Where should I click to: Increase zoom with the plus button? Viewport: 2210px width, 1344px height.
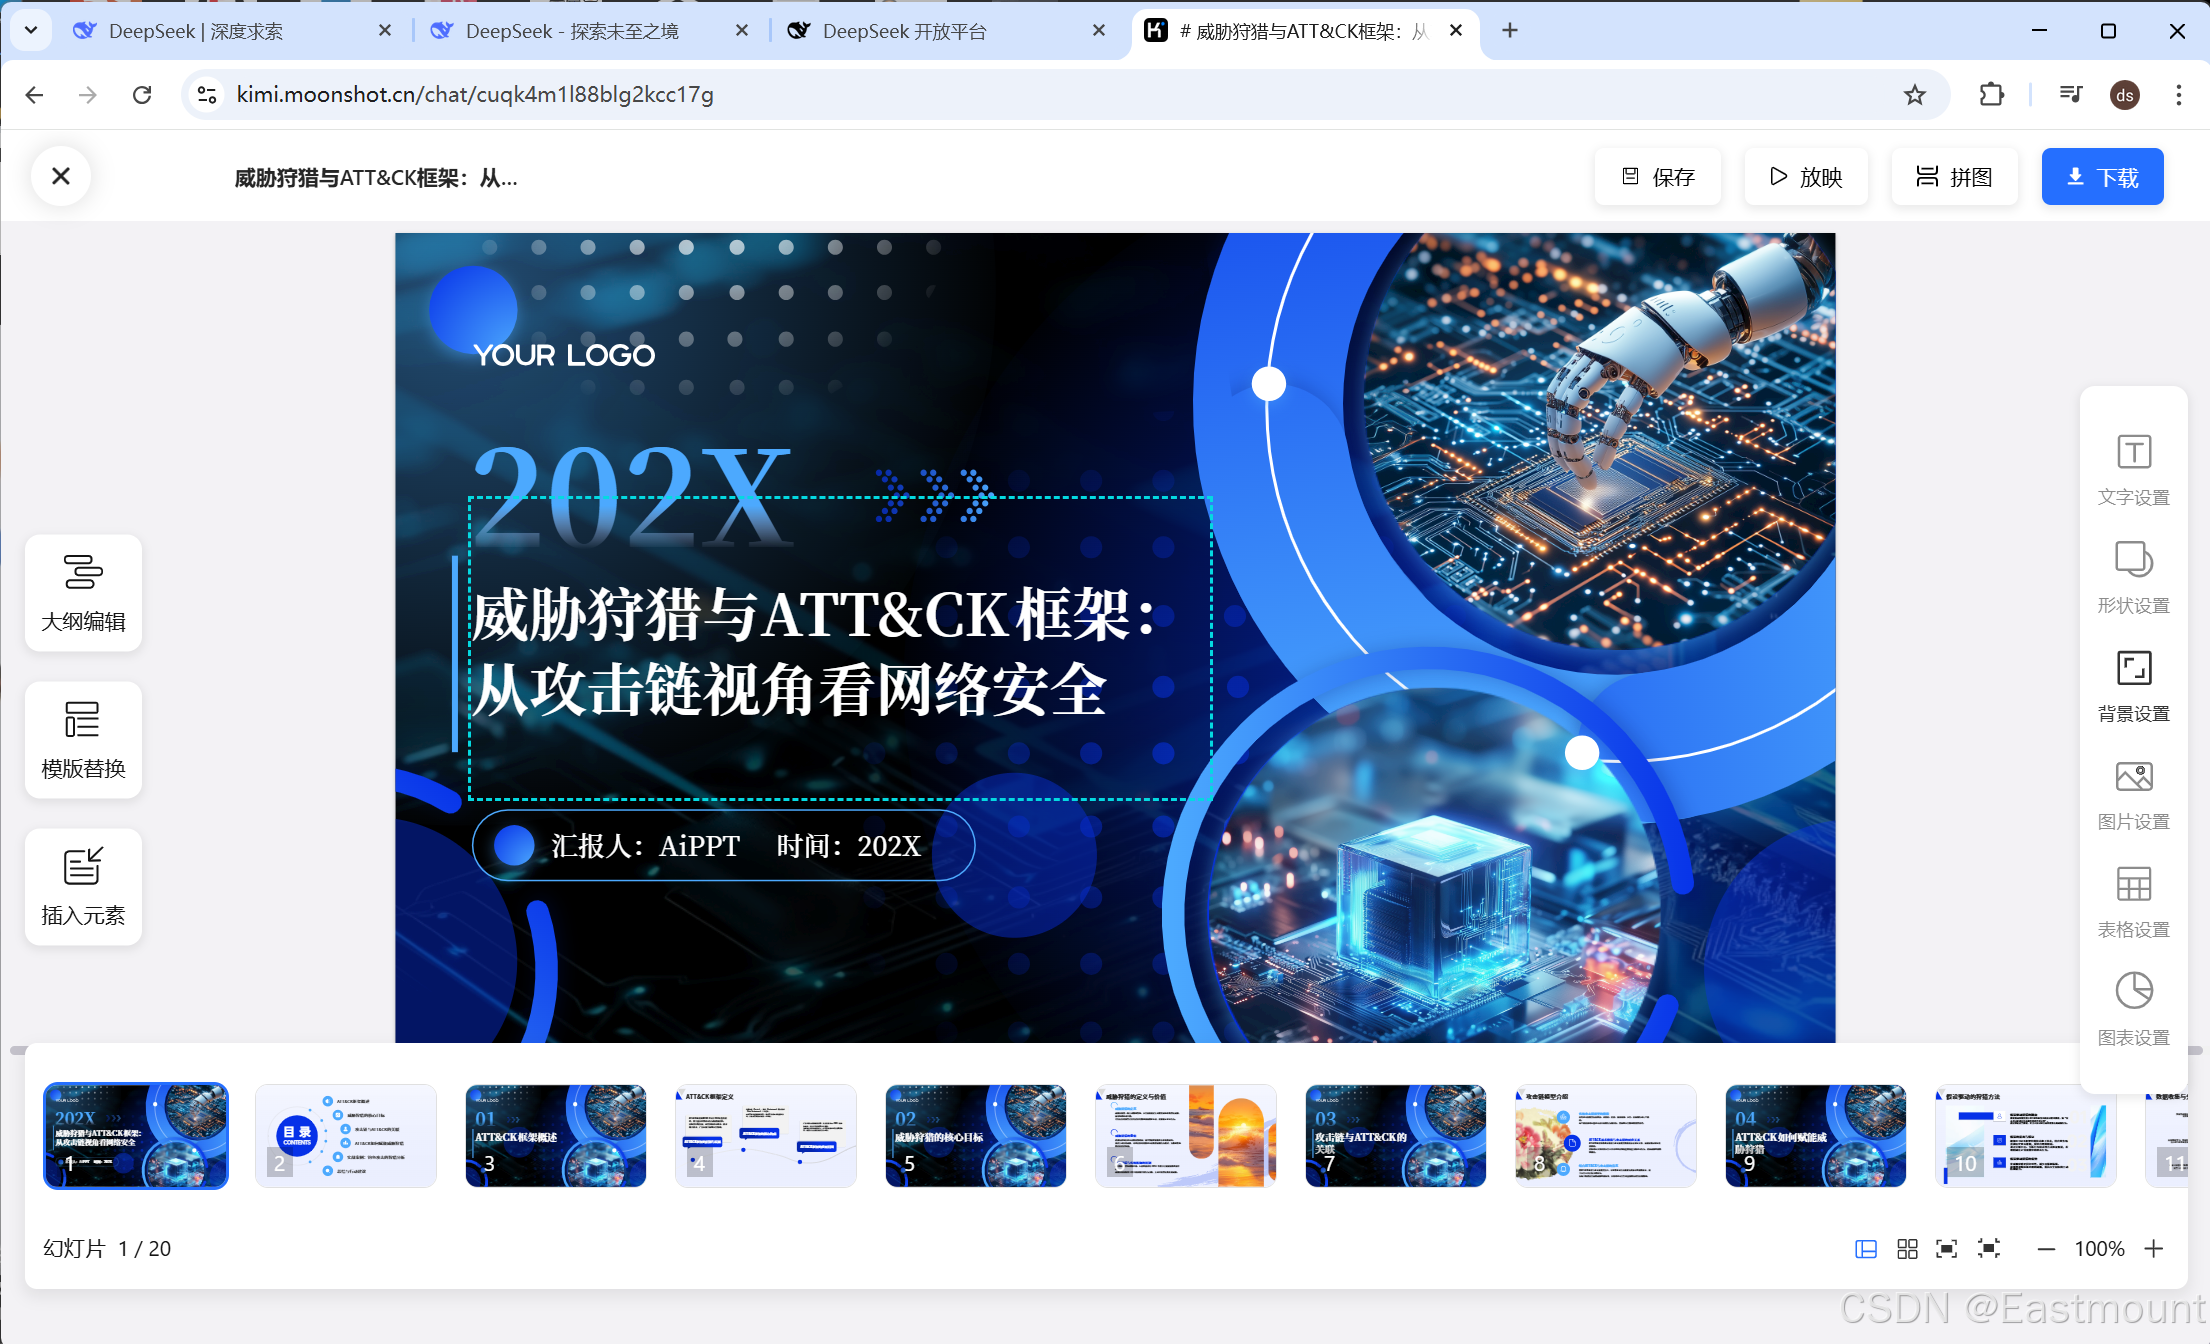tap(2154, 1248)
